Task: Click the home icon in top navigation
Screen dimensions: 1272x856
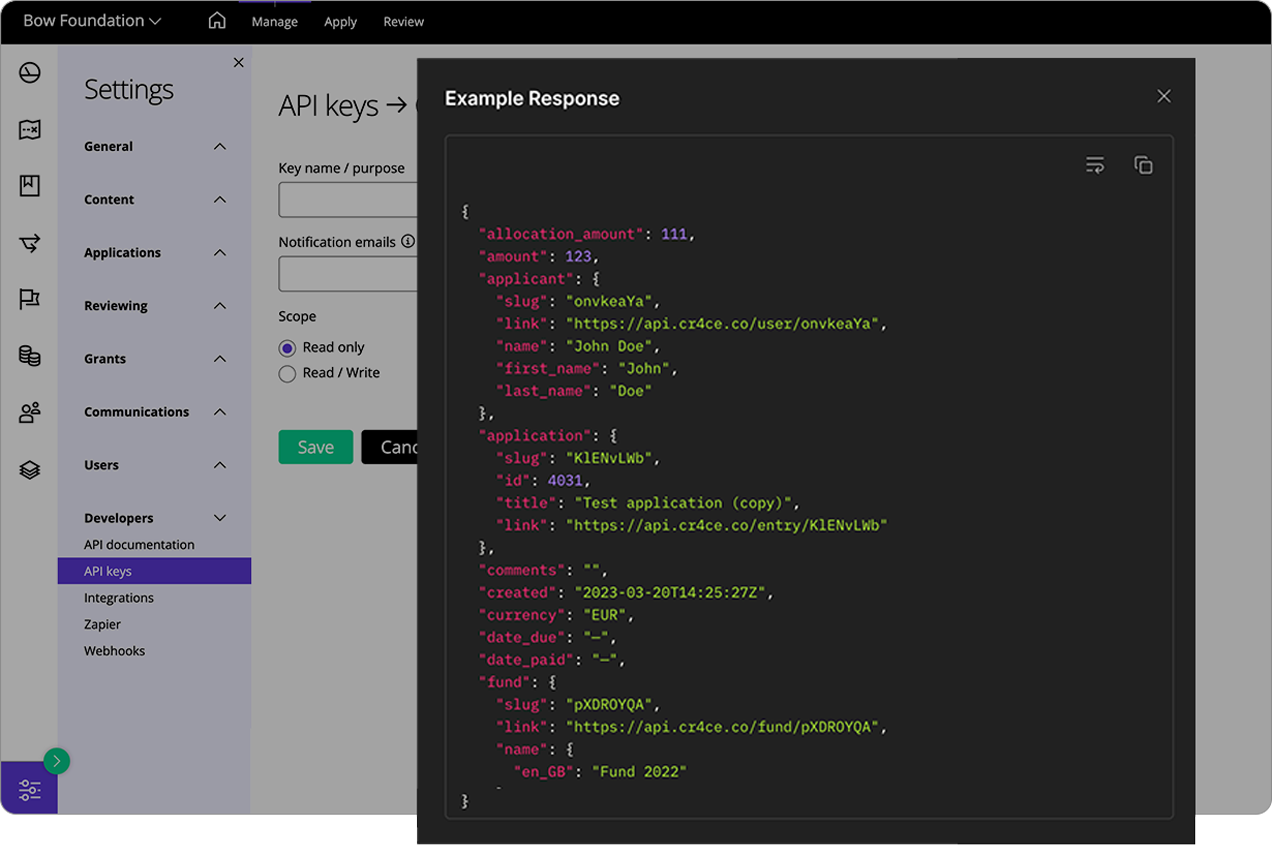Action: click(x=217, y=21)
